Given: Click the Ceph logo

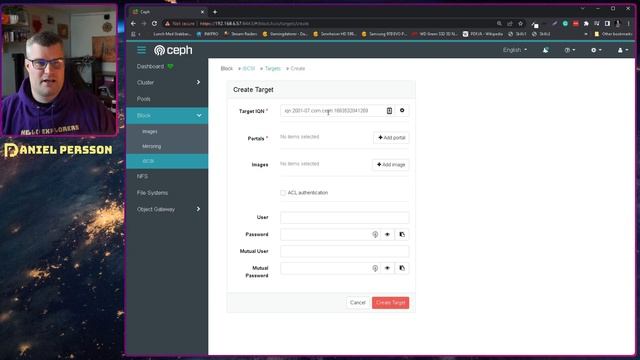Looking at the screenshot, I should point(173,50).
